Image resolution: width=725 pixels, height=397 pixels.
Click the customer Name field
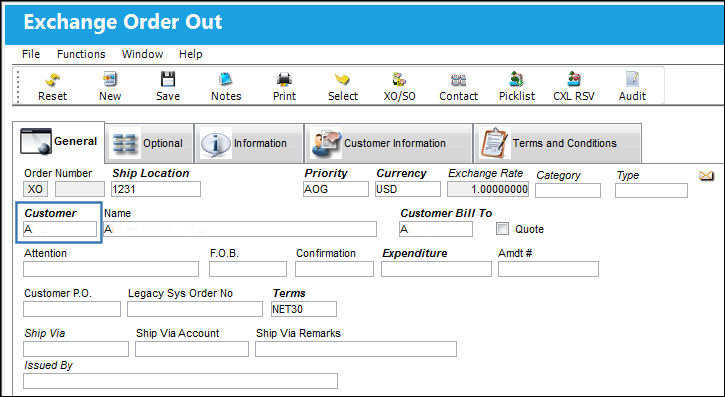(x=240, y=229)
